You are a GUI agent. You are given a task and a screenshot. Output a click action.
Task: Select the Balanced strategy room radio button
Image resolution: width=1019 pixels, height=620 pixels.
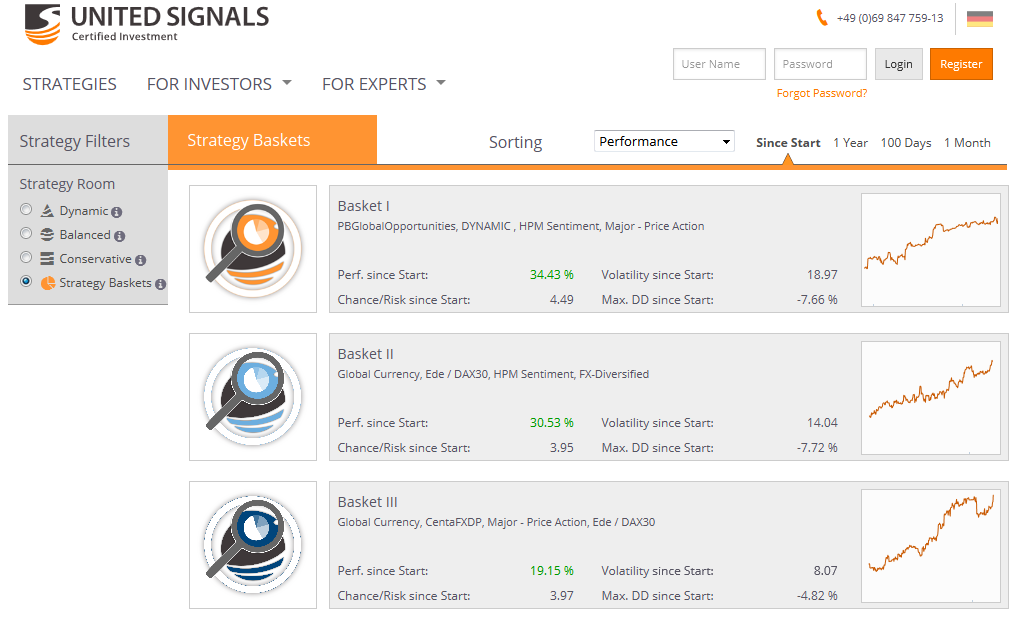[26, 234]
